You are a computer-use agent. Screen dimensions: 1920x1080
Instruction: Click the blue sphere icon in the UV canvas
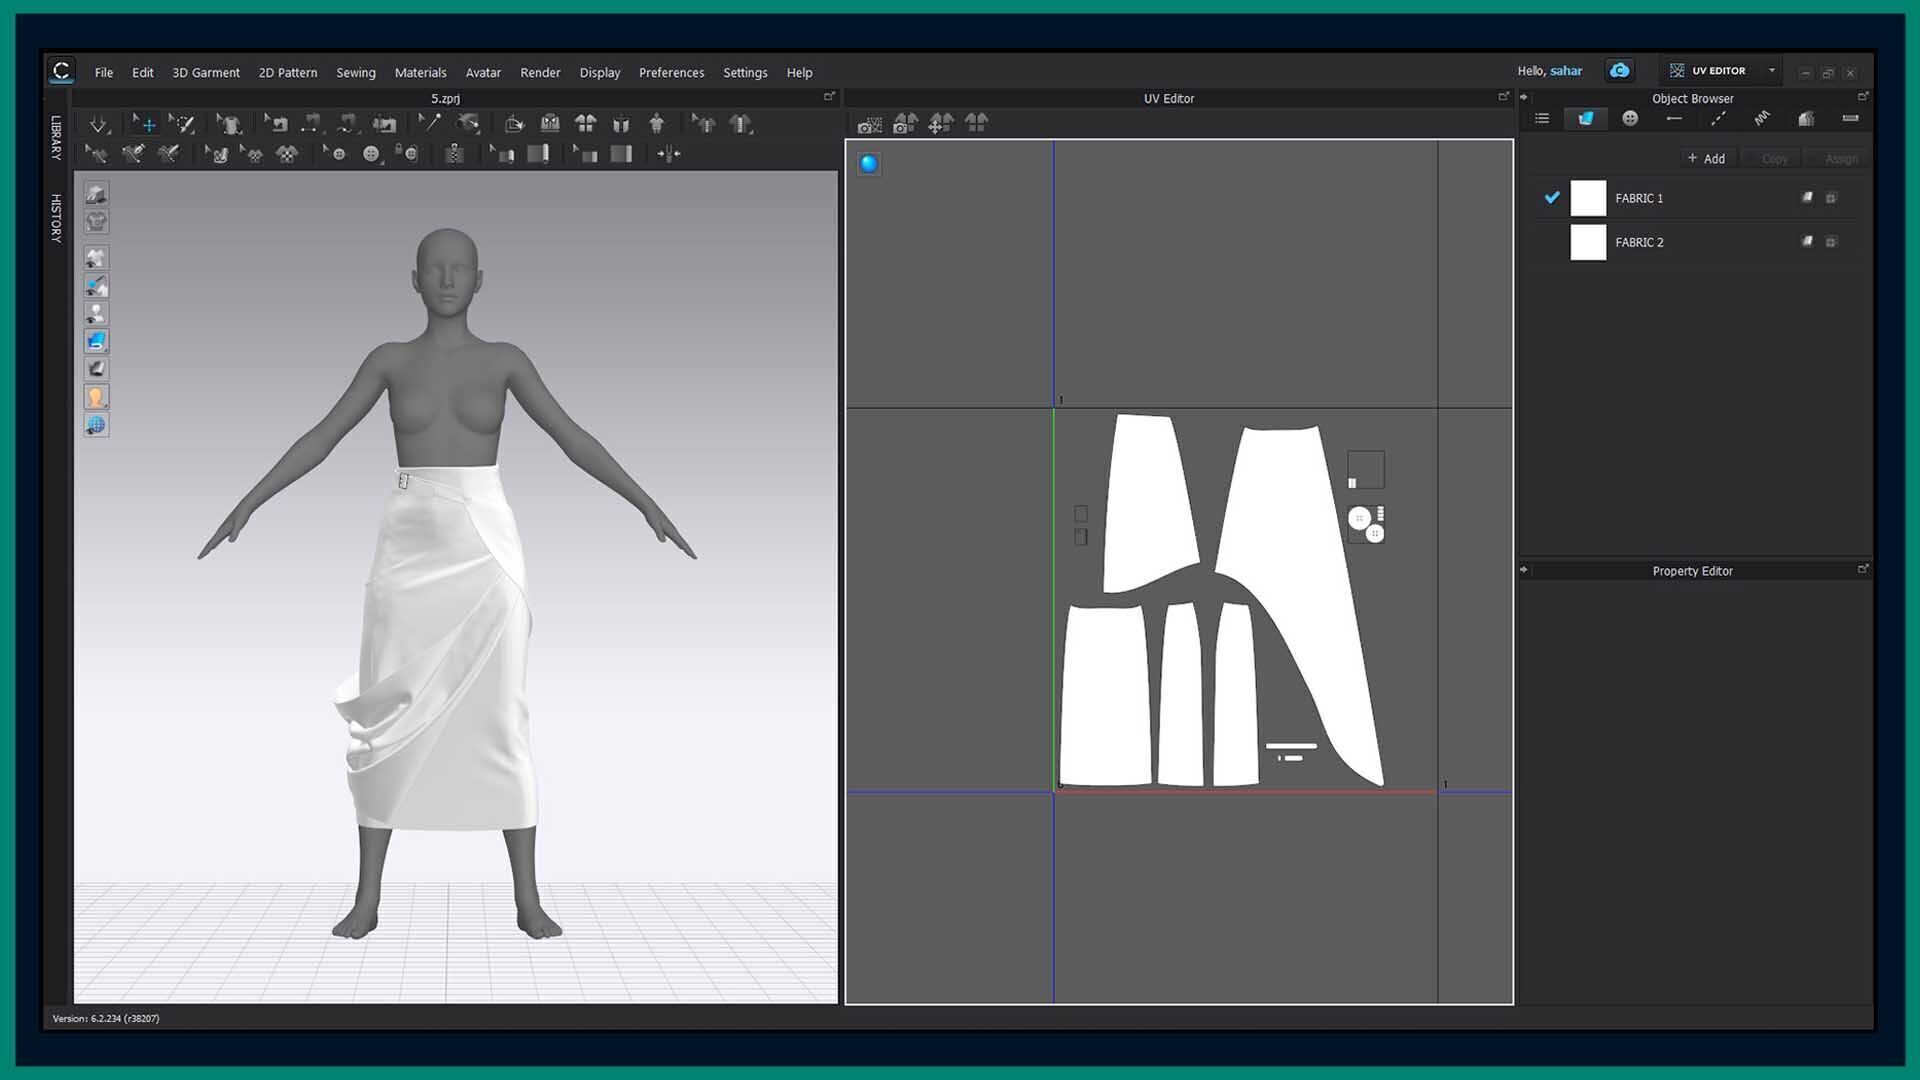pos(869,164)
